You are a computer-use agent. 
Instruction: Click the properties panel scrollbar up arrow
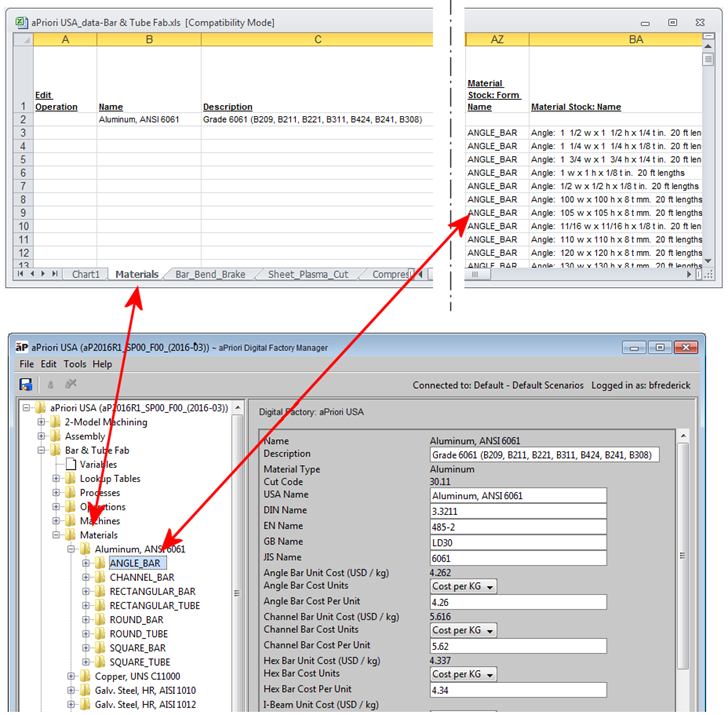pyautogui.click(x=683, y=436)
